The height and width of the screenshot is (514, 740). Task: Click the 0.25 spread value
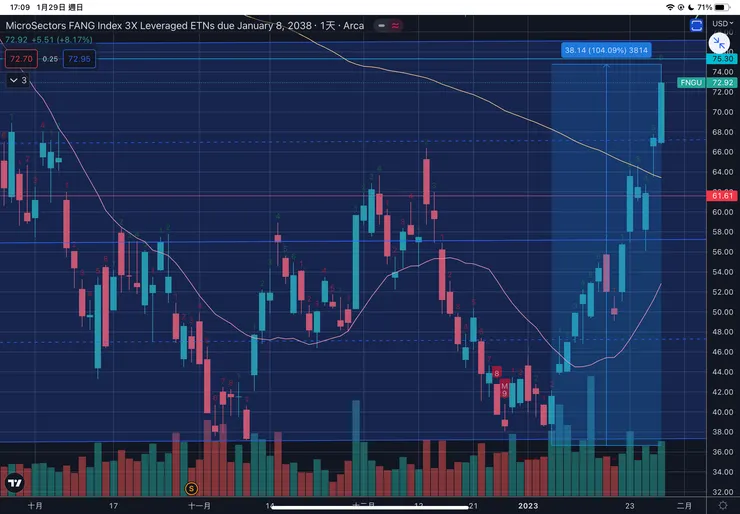click(x=50, y=59)
